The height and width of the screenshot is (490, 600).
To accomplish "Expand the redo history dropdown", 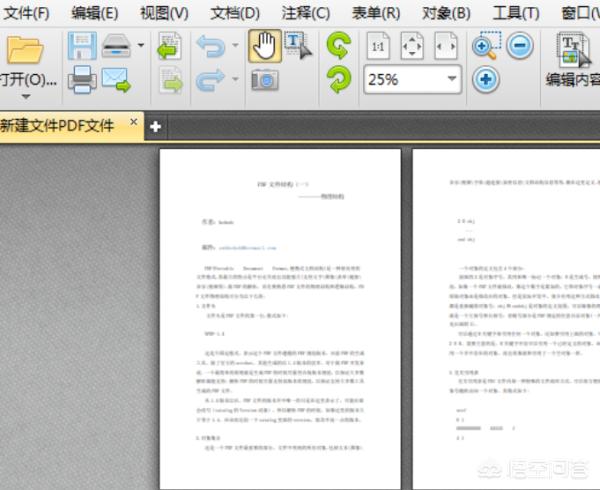I will (x=235, y=79).
